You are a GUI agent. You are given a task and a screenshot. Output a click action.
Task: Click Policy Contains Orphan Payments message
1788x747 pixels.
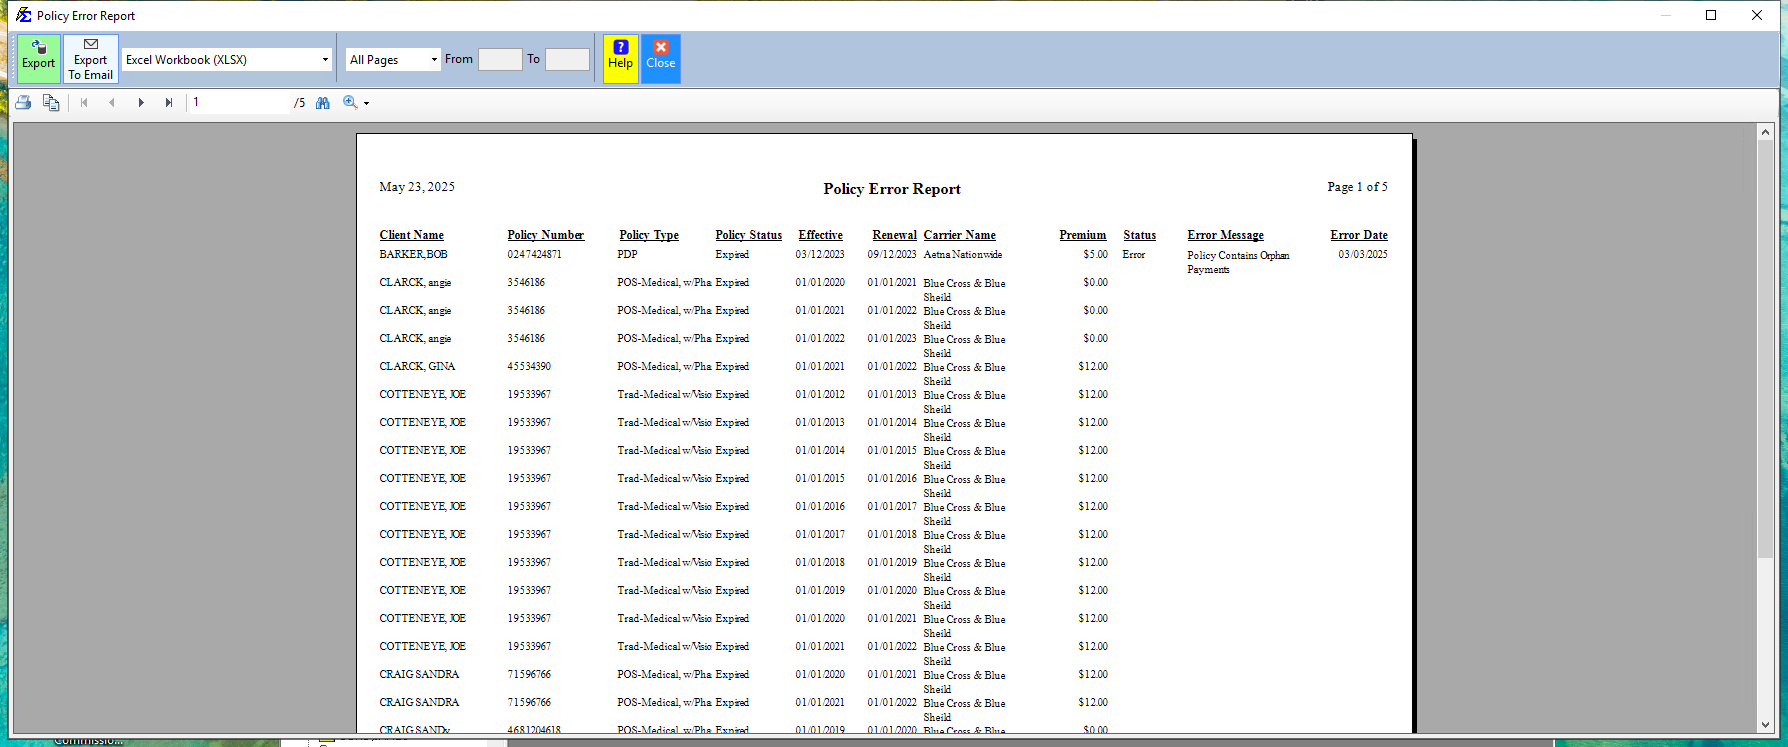coord(1238,262)
